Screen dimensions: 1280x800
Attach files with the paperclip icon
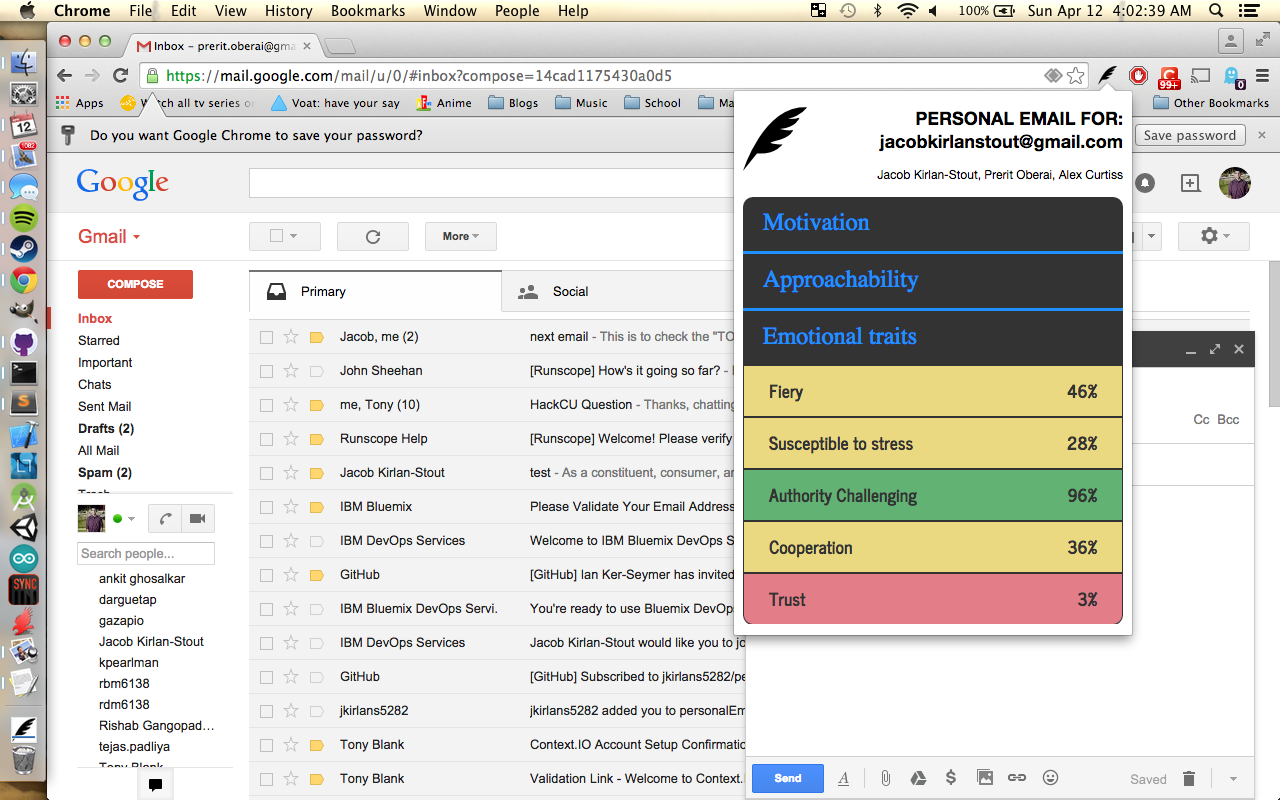tap(885, 778)
